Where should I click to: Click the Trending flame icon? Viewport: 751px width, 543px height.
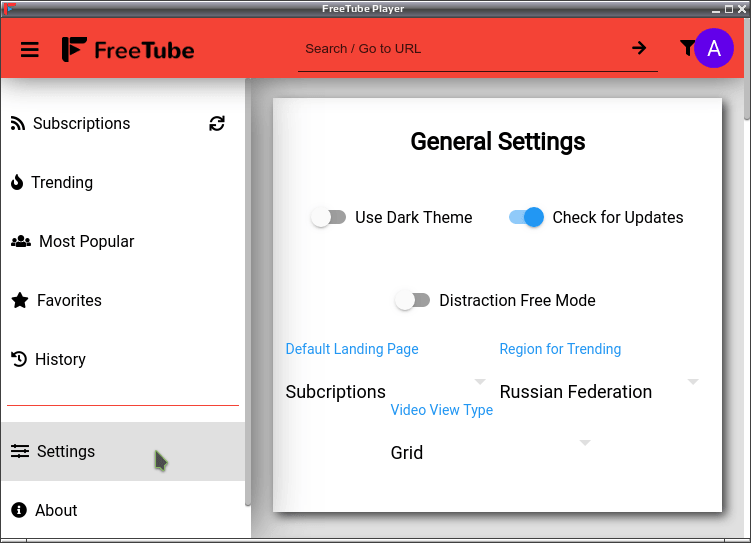point(17,182)
